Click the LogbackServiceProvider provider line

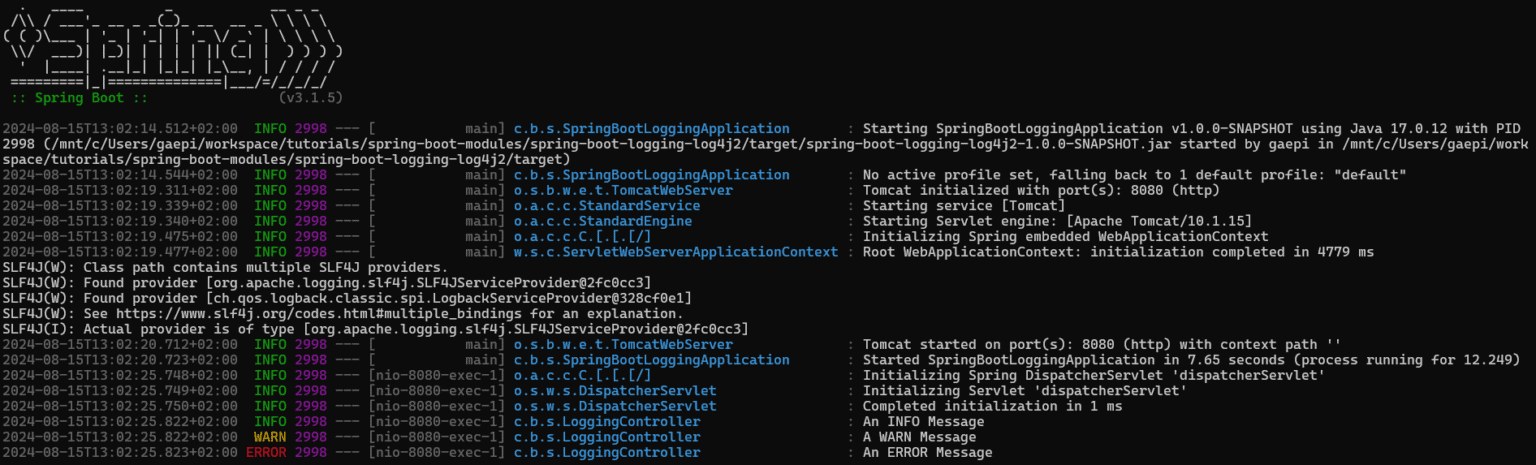point(346,298)
